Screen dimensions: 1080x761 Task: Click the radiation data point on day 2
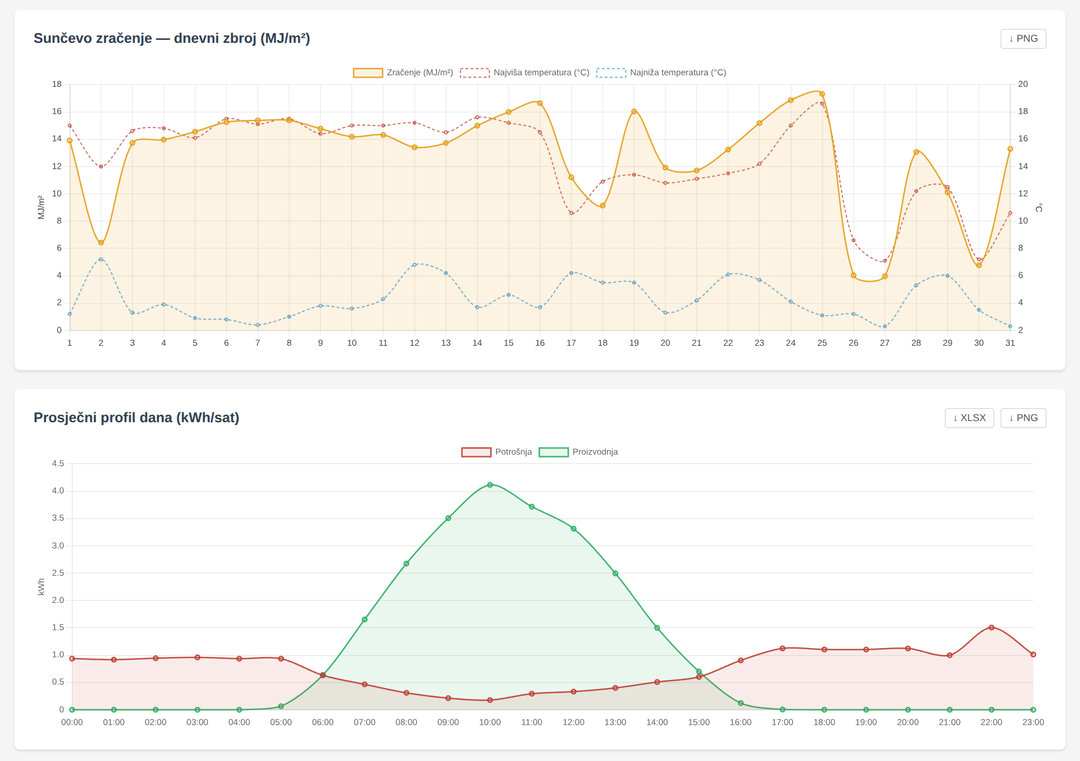tap(101, 243)
